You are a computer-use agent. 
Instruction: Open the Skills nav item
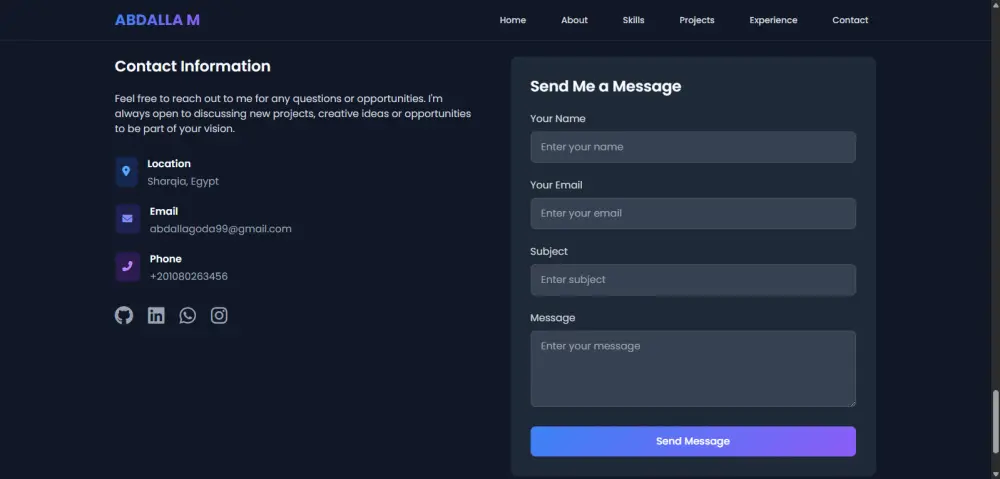click(x=633, y=20)
